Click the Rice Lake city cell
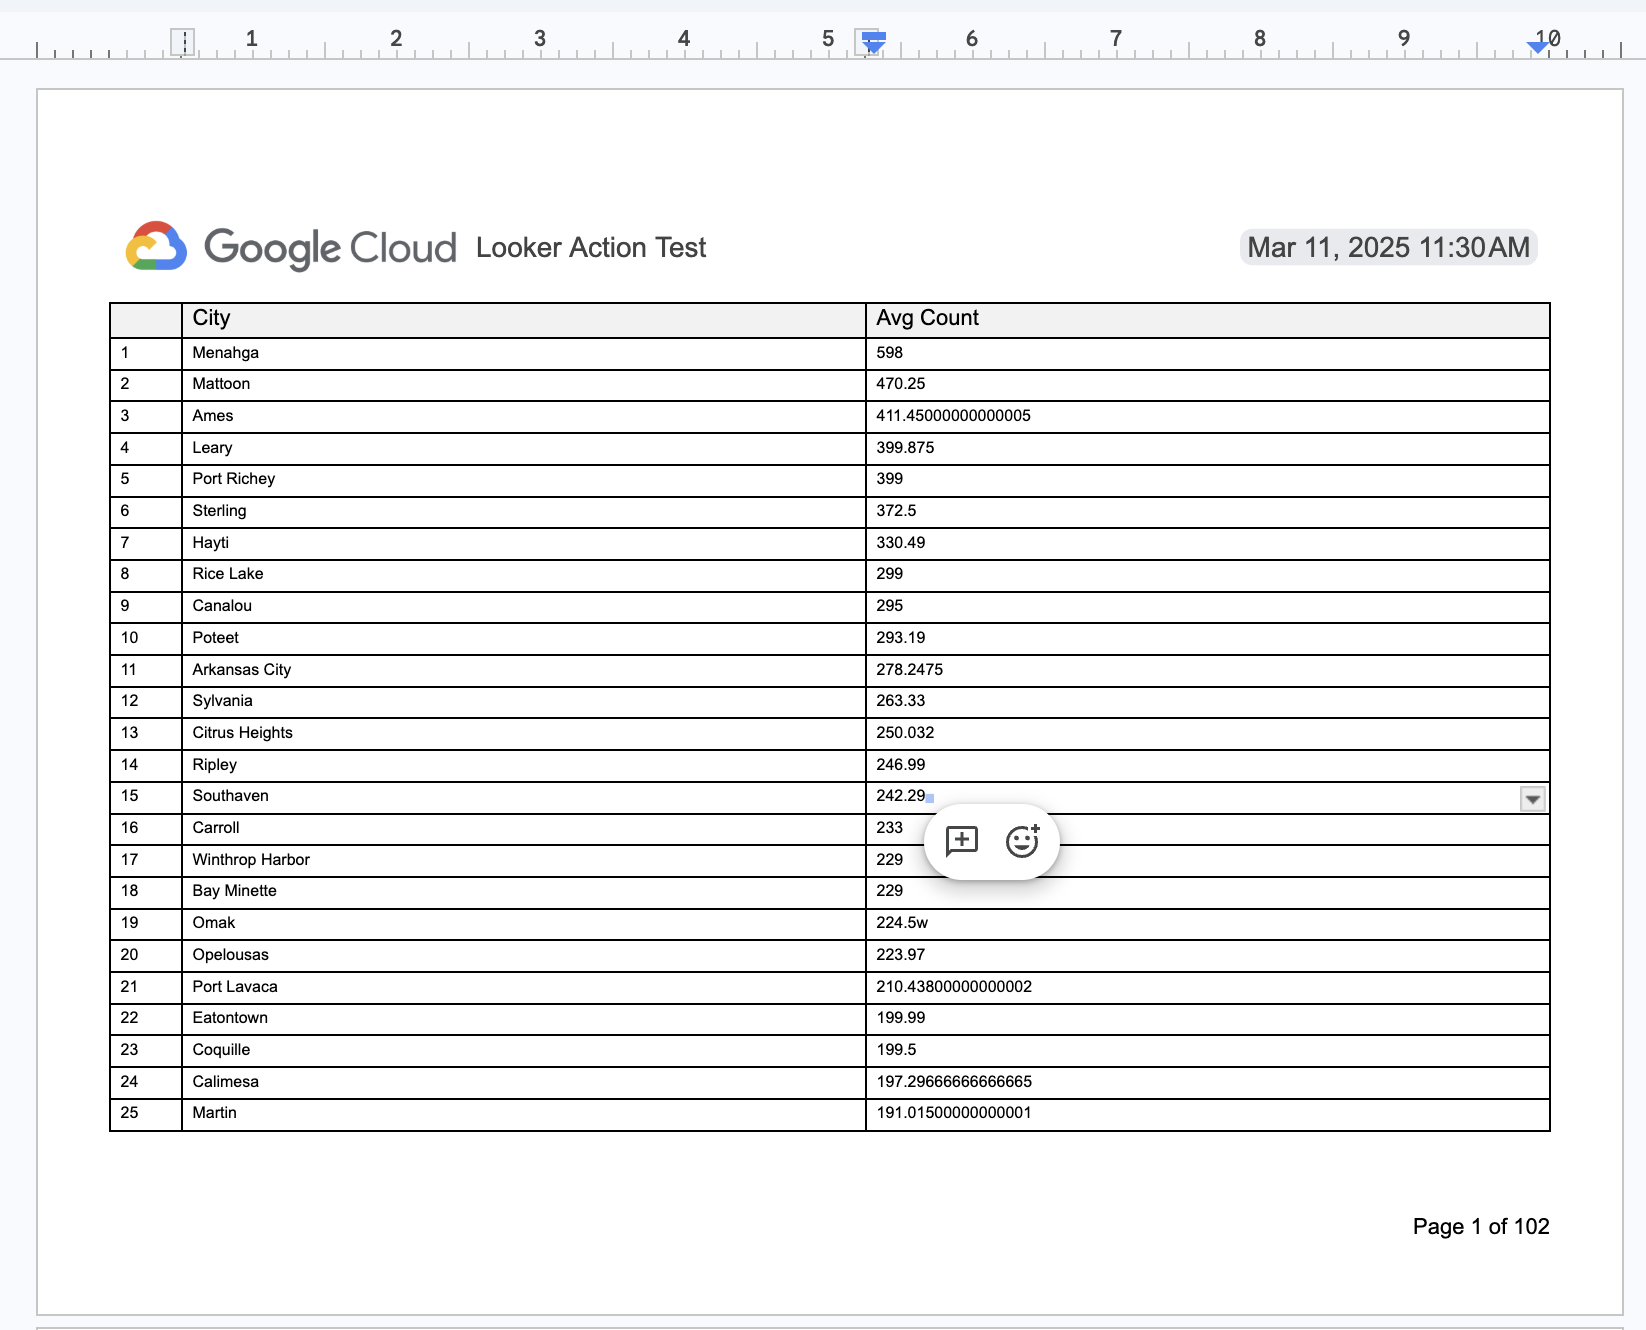This screenshot has height=1330, width=1646. pyautogui.click(x=523, y=574)
